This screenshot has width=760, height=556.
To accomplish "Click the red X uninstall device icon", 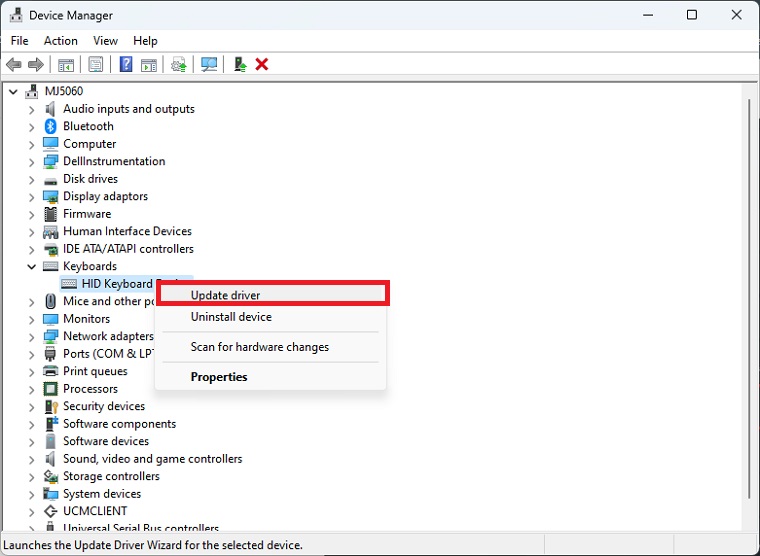I will pos(262,64).
